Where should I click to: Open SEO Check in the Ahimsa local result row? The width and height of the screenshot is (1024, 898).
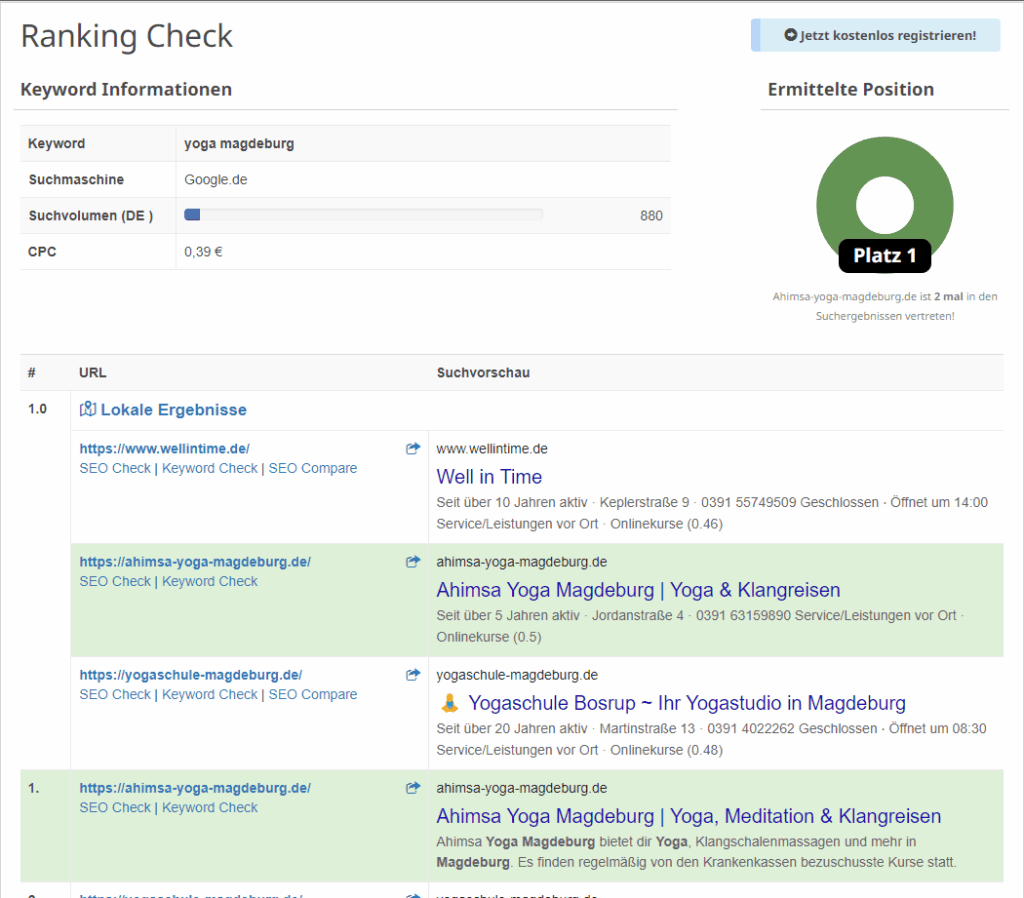pyautogui.click(x=115, y=581)
